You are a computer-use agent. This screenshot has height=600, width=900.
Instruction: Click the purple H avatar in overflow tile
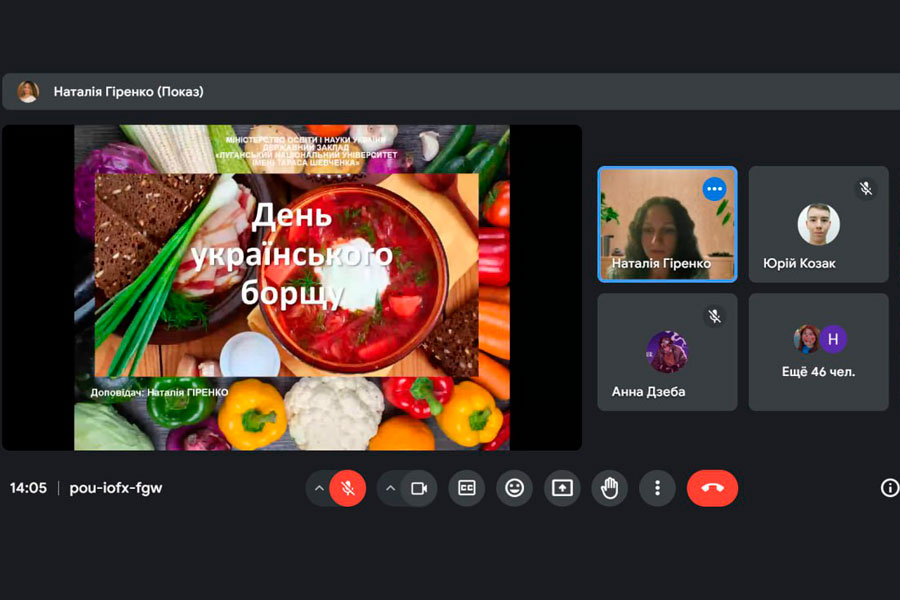[x=833, y=339]
